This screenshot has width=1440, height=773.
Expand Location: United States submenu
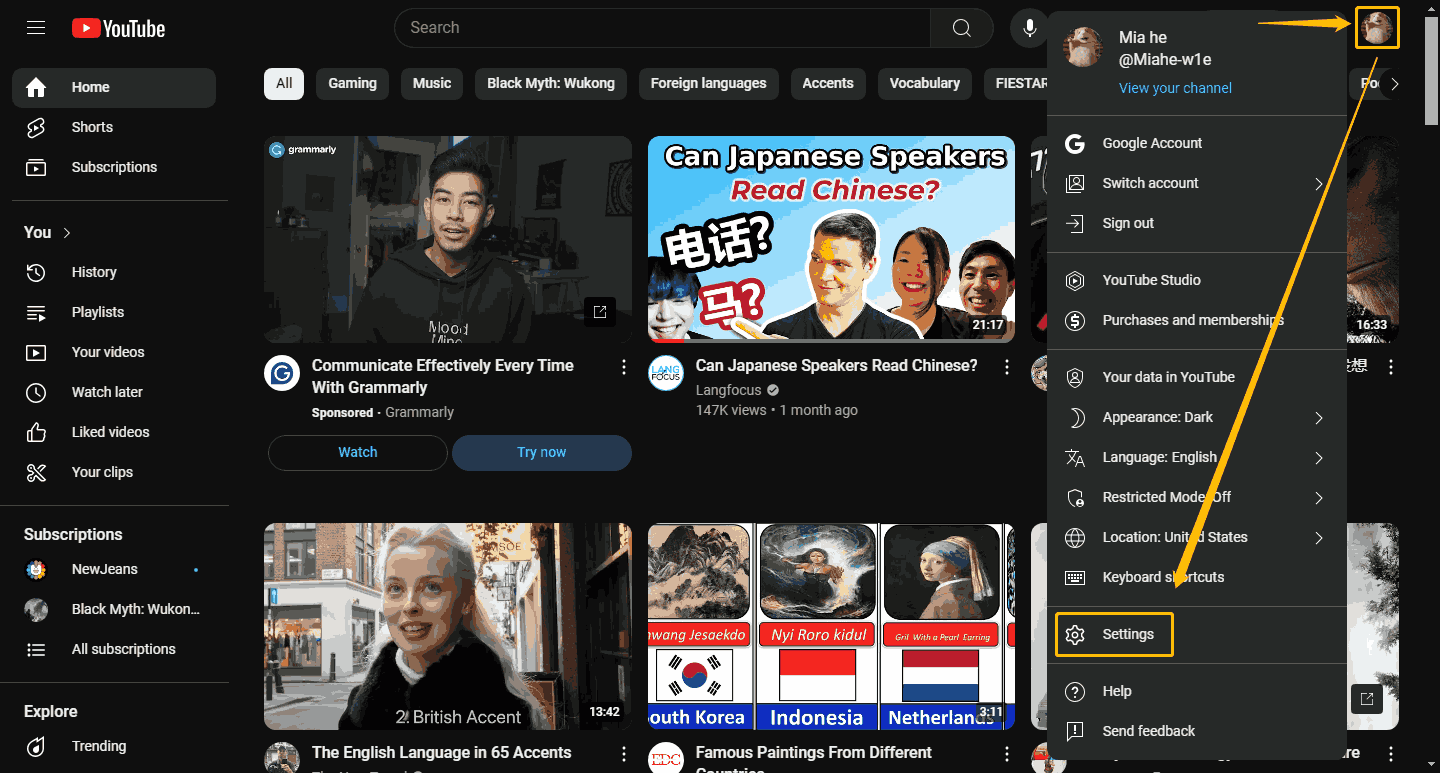(x=1197, y=537)
